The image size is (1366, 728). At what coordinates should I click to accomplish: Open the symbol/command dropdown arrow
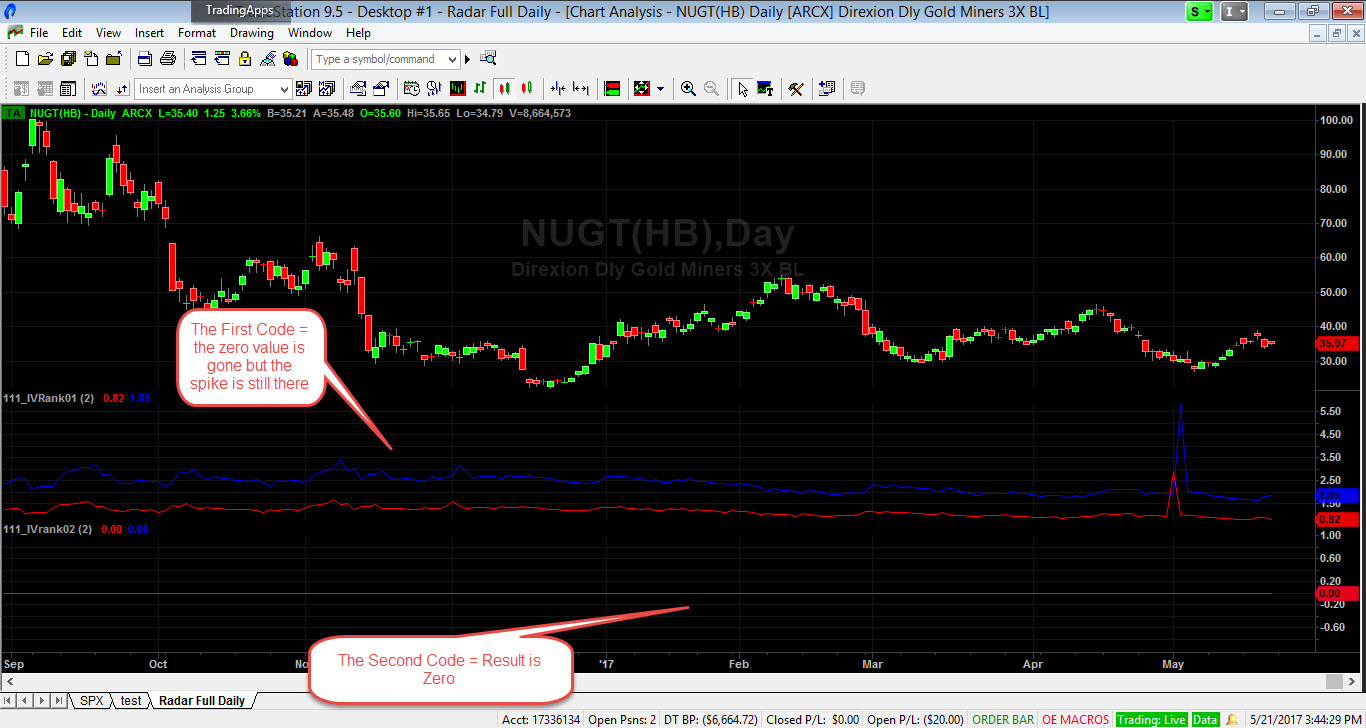tap(453, 60)
